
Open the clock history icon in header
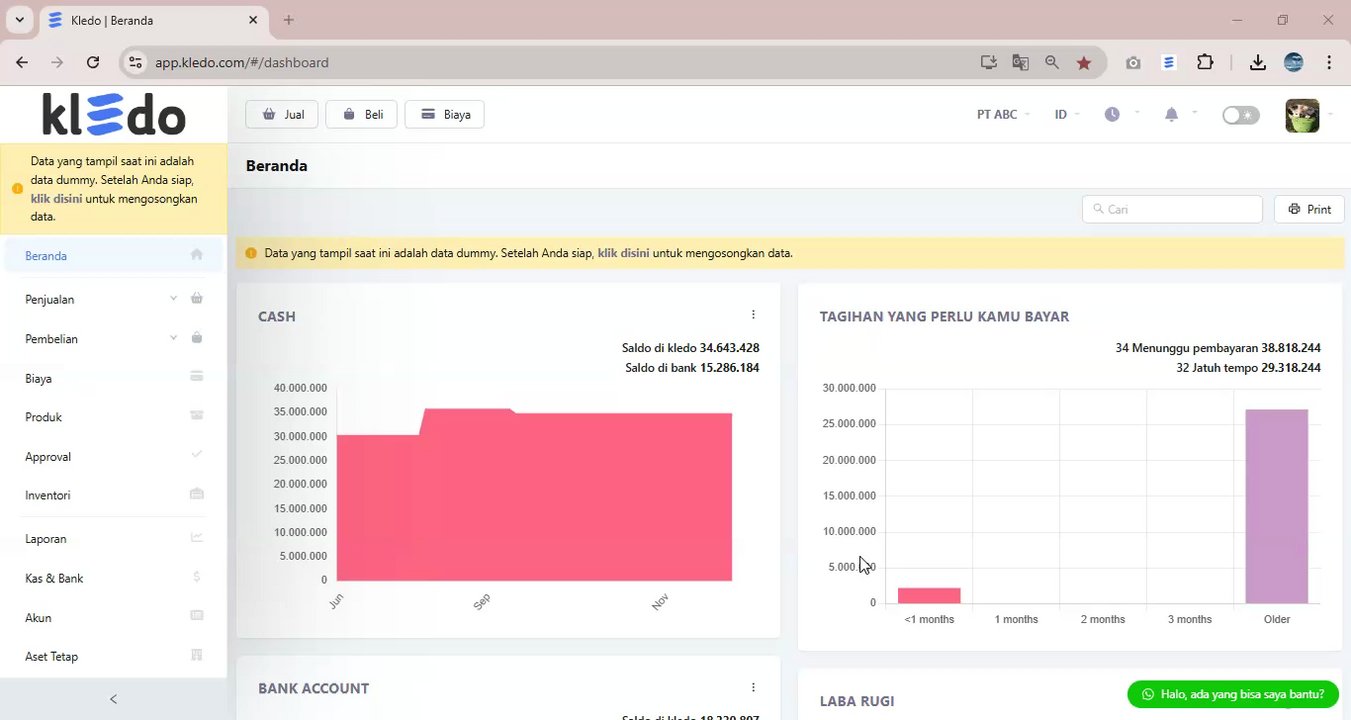click(x=1112, y=114)
